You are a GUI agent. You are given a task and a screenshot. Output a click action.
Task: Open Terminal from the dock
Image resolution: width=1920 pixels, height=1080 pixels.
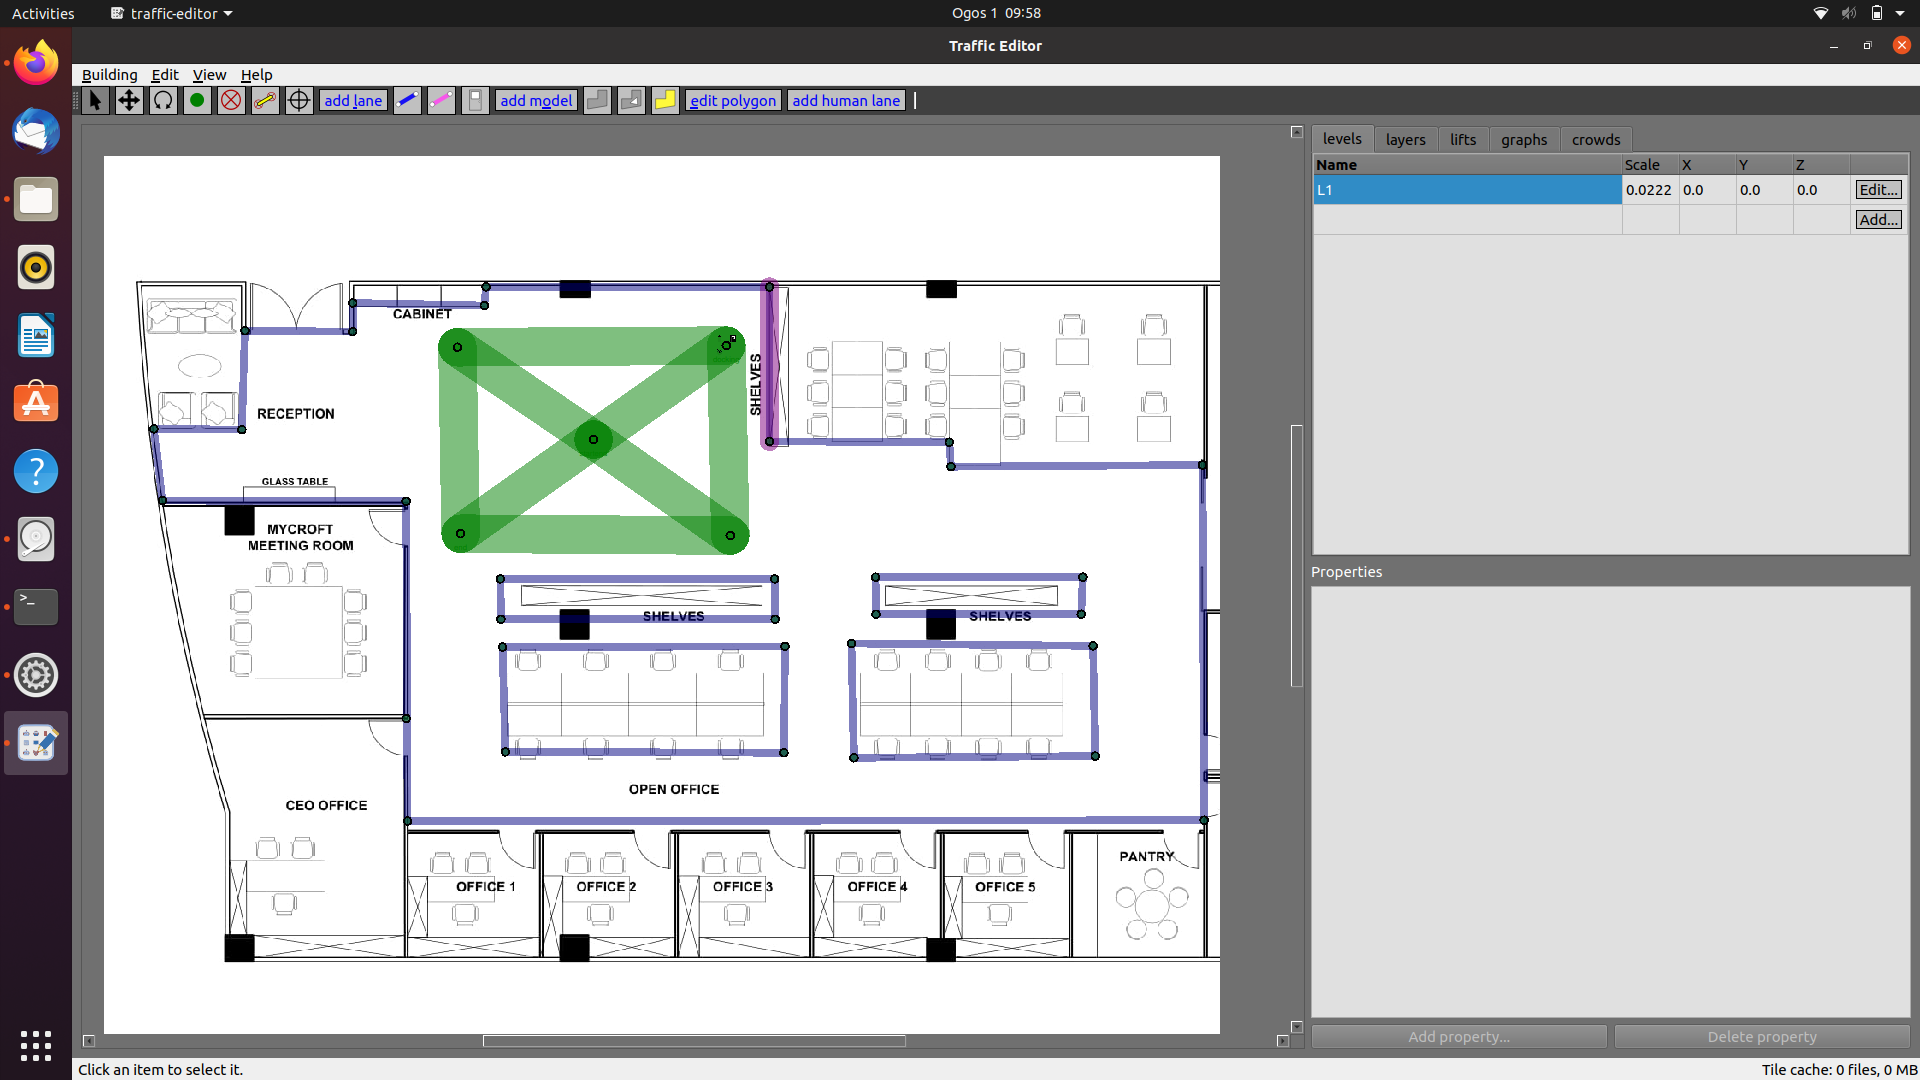[x=36, y=607]
